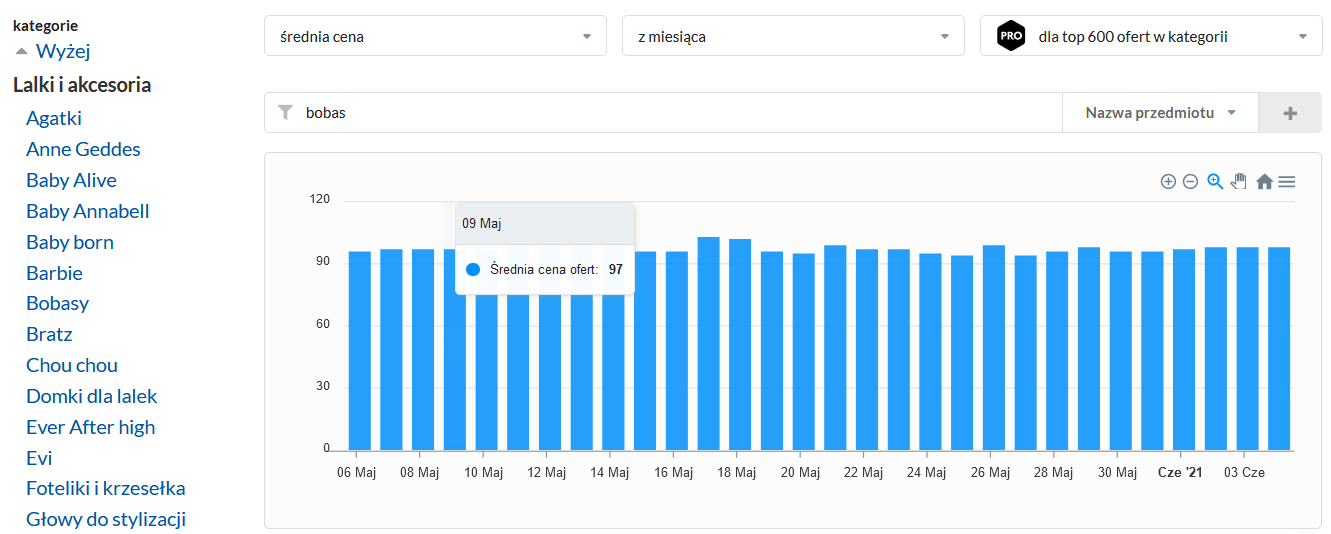Select the 'Barbie' category link
1331x534 pixels.
coord(54,273)
